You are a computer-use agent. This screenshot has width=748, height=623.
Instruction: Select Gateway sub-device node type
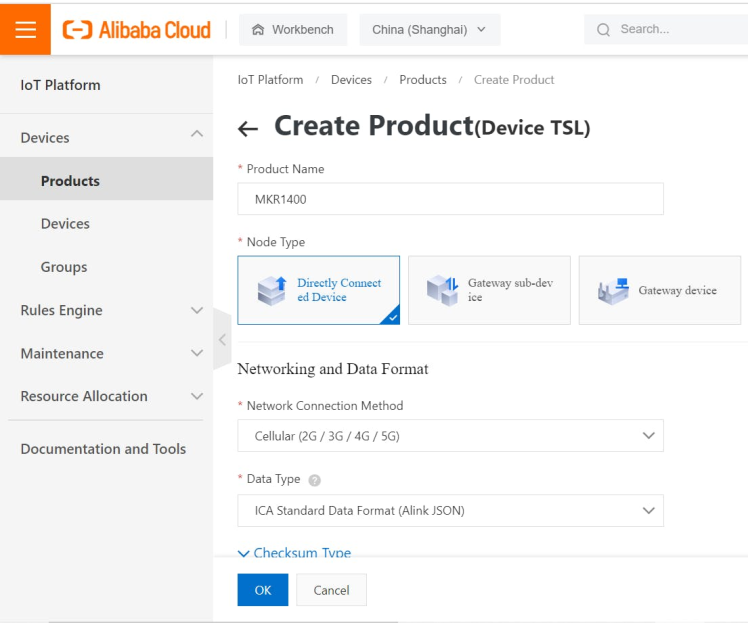coord(489,290)
